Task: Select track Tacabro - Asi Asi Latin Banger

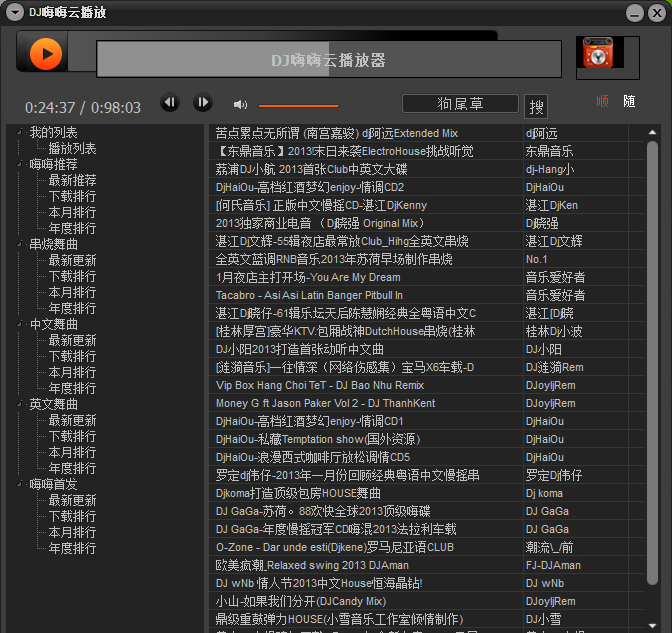Action: 309,295
